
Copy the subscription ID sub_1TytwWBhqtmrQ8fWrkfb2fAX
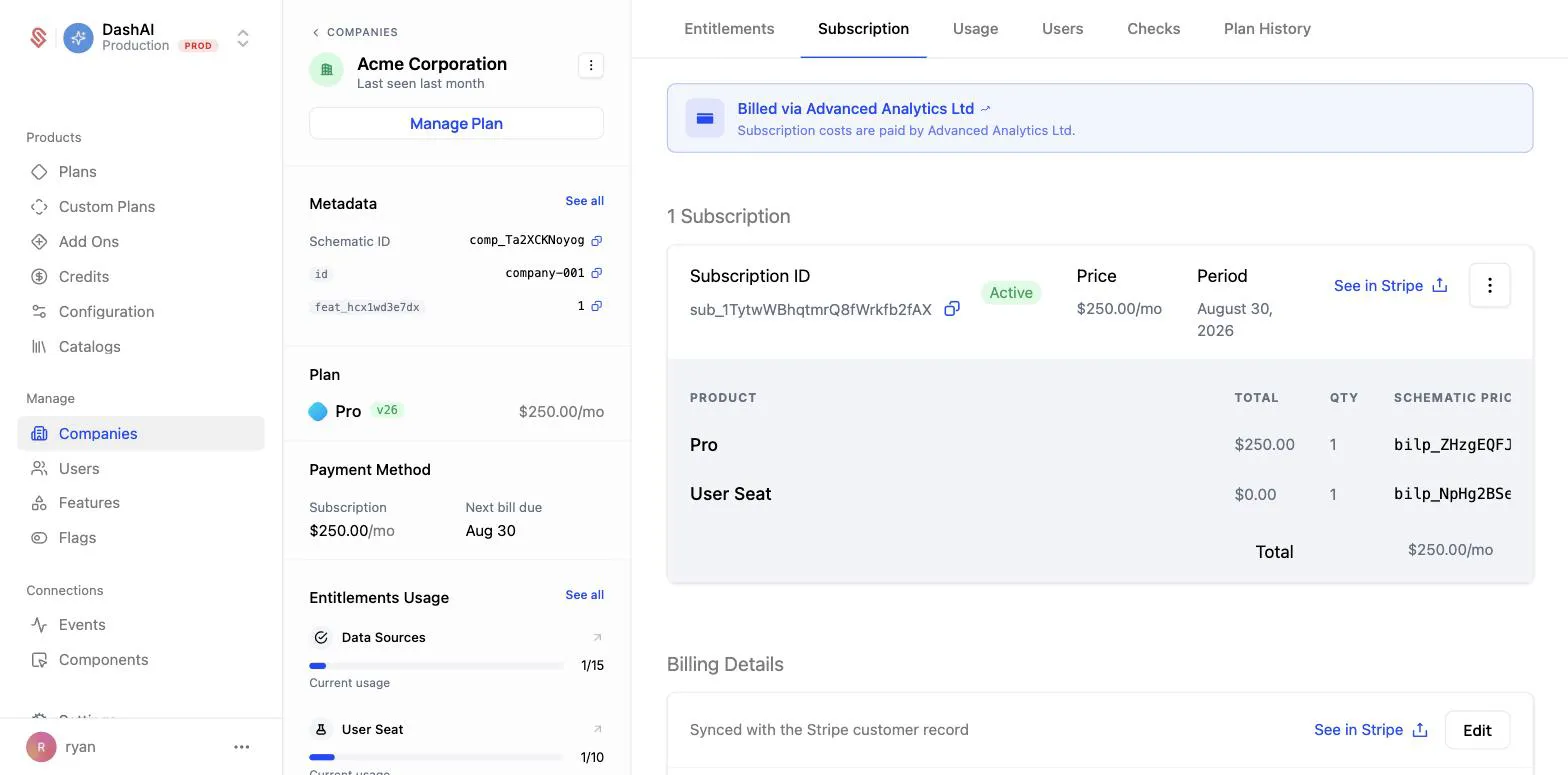(x=952, y=309)
